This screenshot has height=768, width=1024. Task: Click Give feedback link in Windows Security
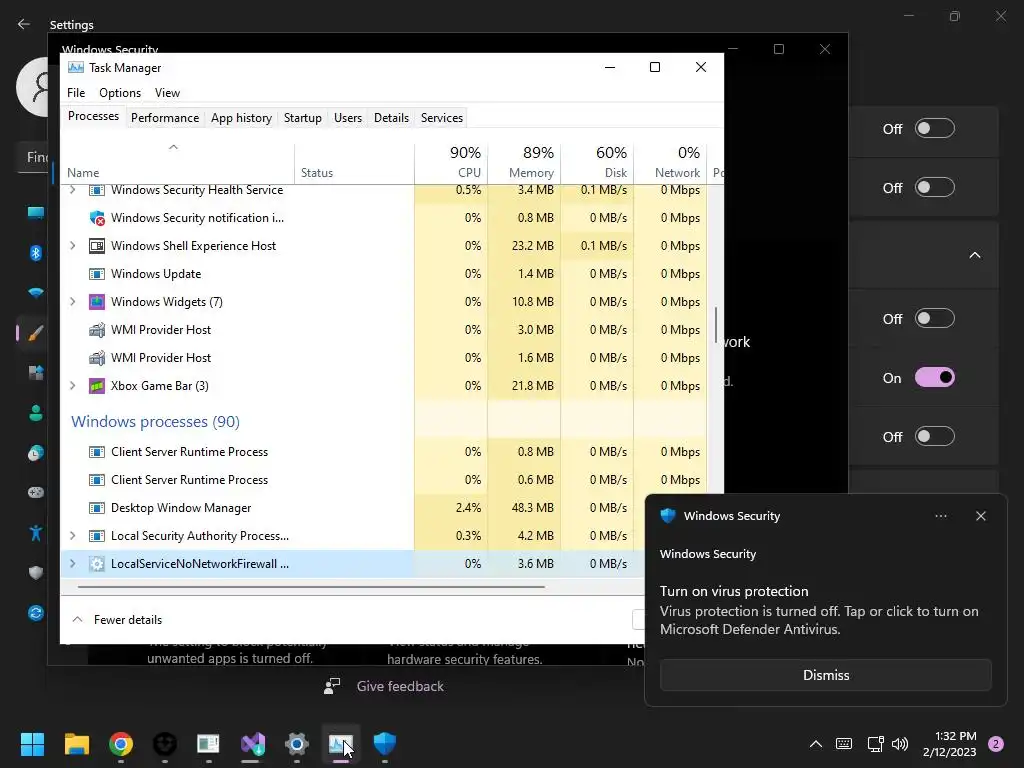point(400,686)
